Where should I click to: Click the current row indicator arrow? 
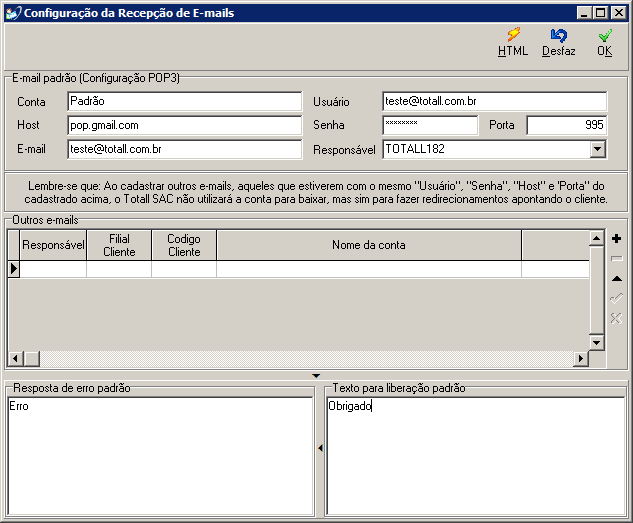(14, 269)
